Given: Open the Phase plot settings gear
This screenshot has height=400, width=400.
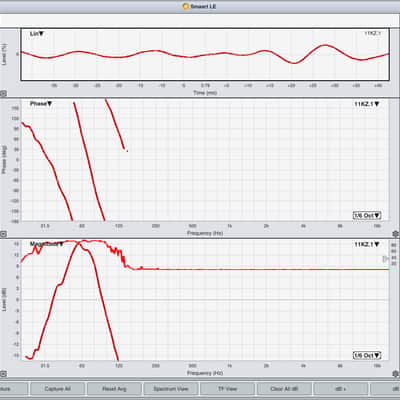Looking at the screenshot, I should (x=396, y=234).
